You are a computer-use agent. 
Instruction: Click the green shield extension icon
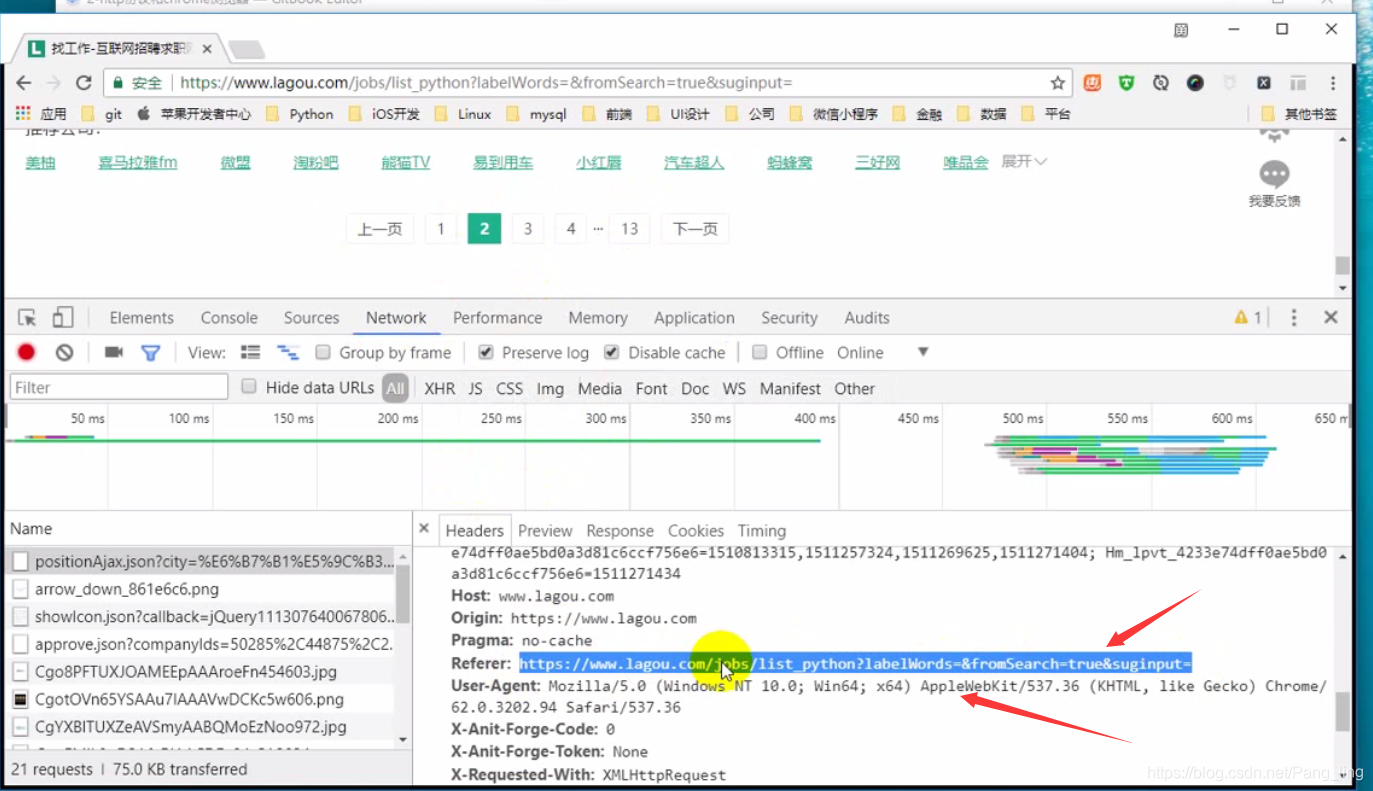[x=1126, y=83]
